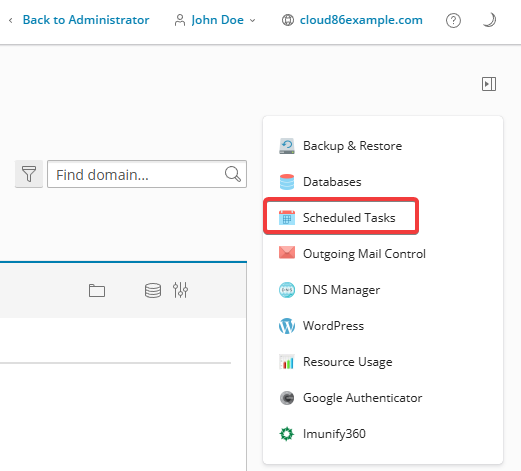This screenshot has height=471, width=521.
Task: View Resource Usage chart icon
Action: click(287, 362)
